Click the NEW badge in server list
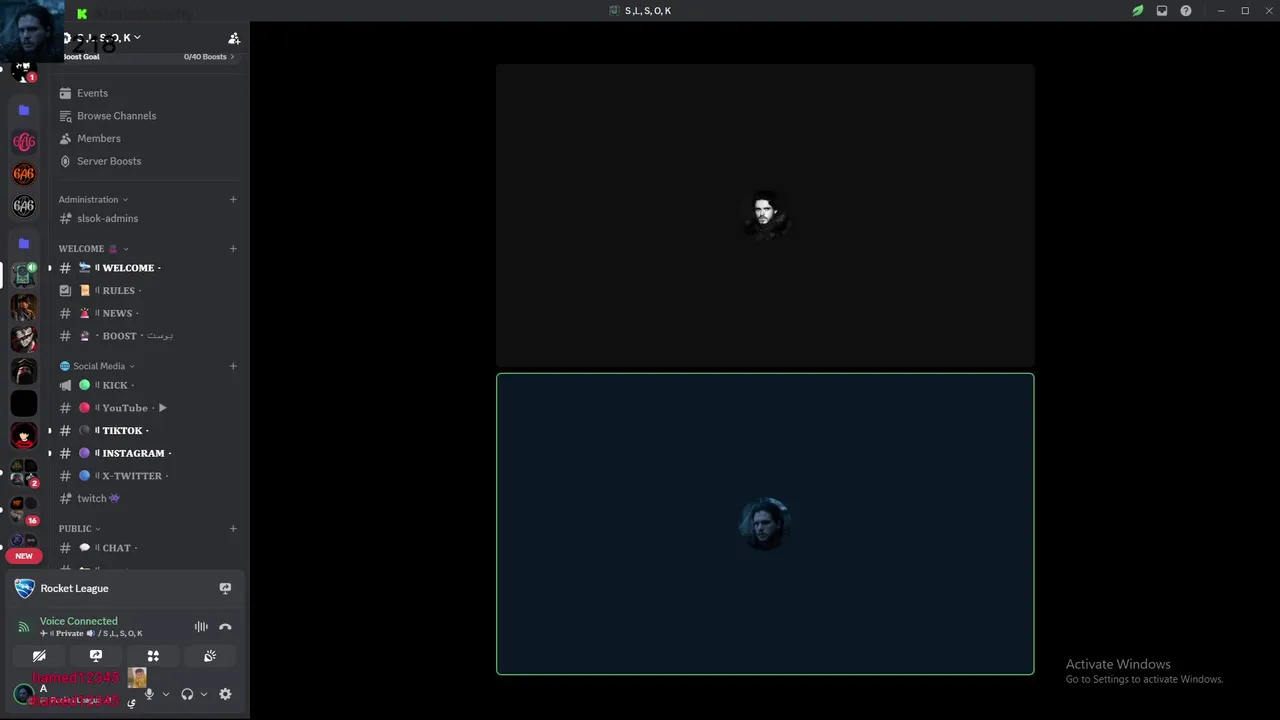Image resolution: width=1280 pixels, height=720 pixels. pos(24,556)
